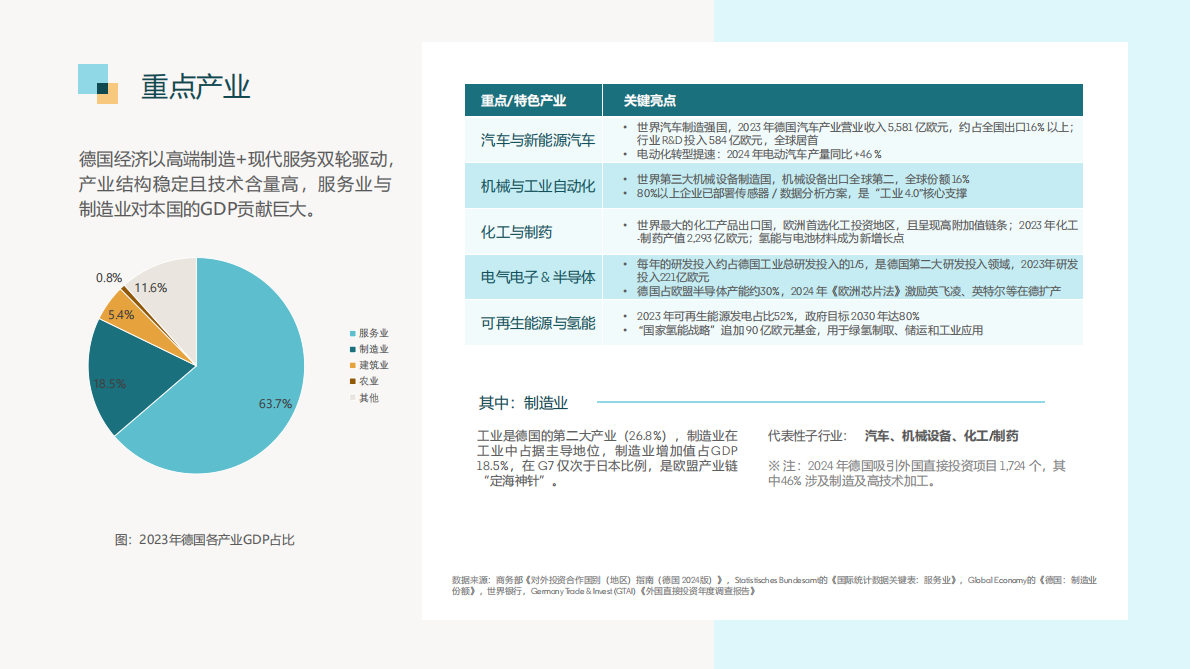1190x669 pixels.
Task: Click the 18.5% label on the pie
Action: point(109,384)
